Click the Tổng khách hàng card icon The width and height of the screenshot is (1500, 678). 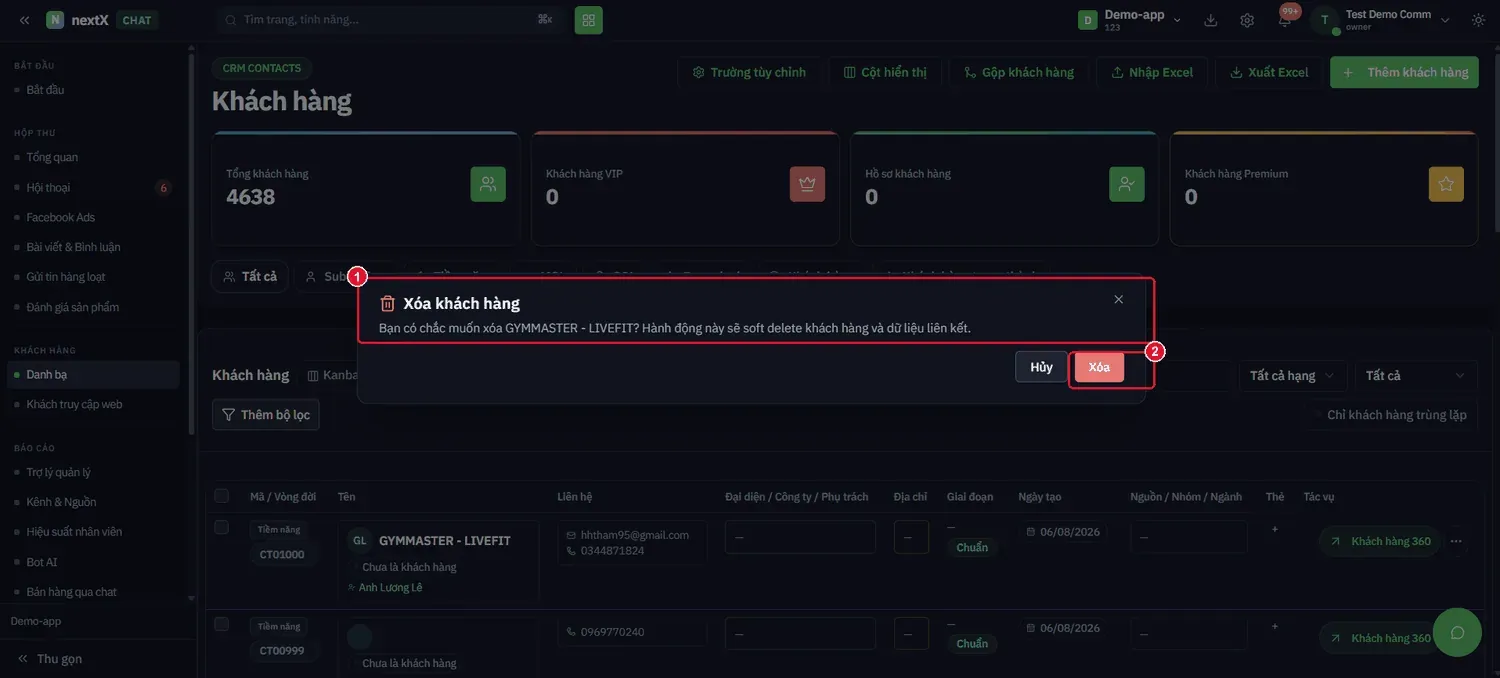click(488, 184)
